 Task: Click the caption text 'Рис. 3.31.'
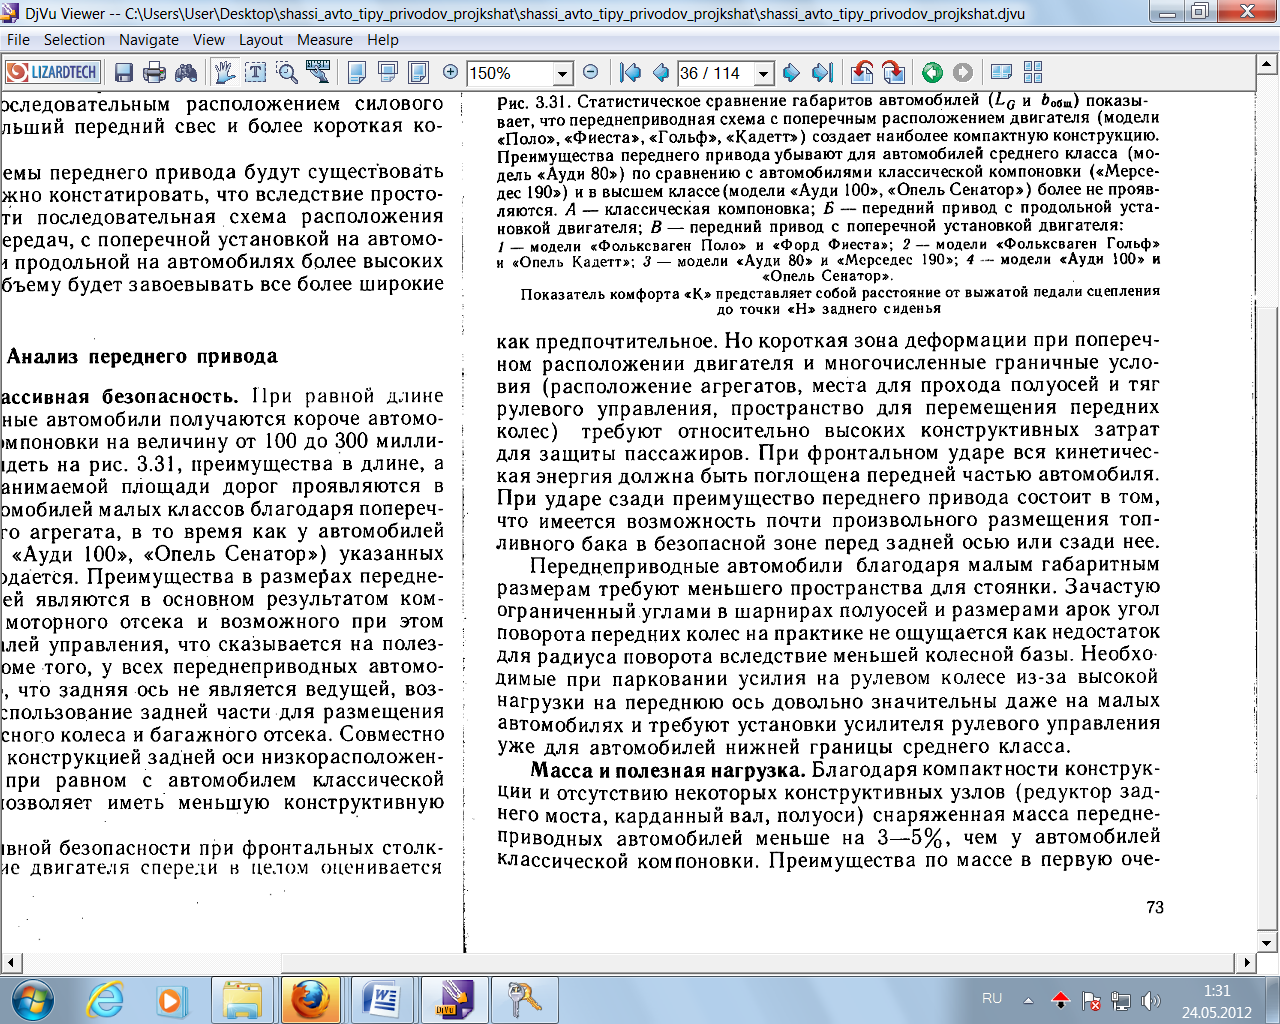point(533,102)
